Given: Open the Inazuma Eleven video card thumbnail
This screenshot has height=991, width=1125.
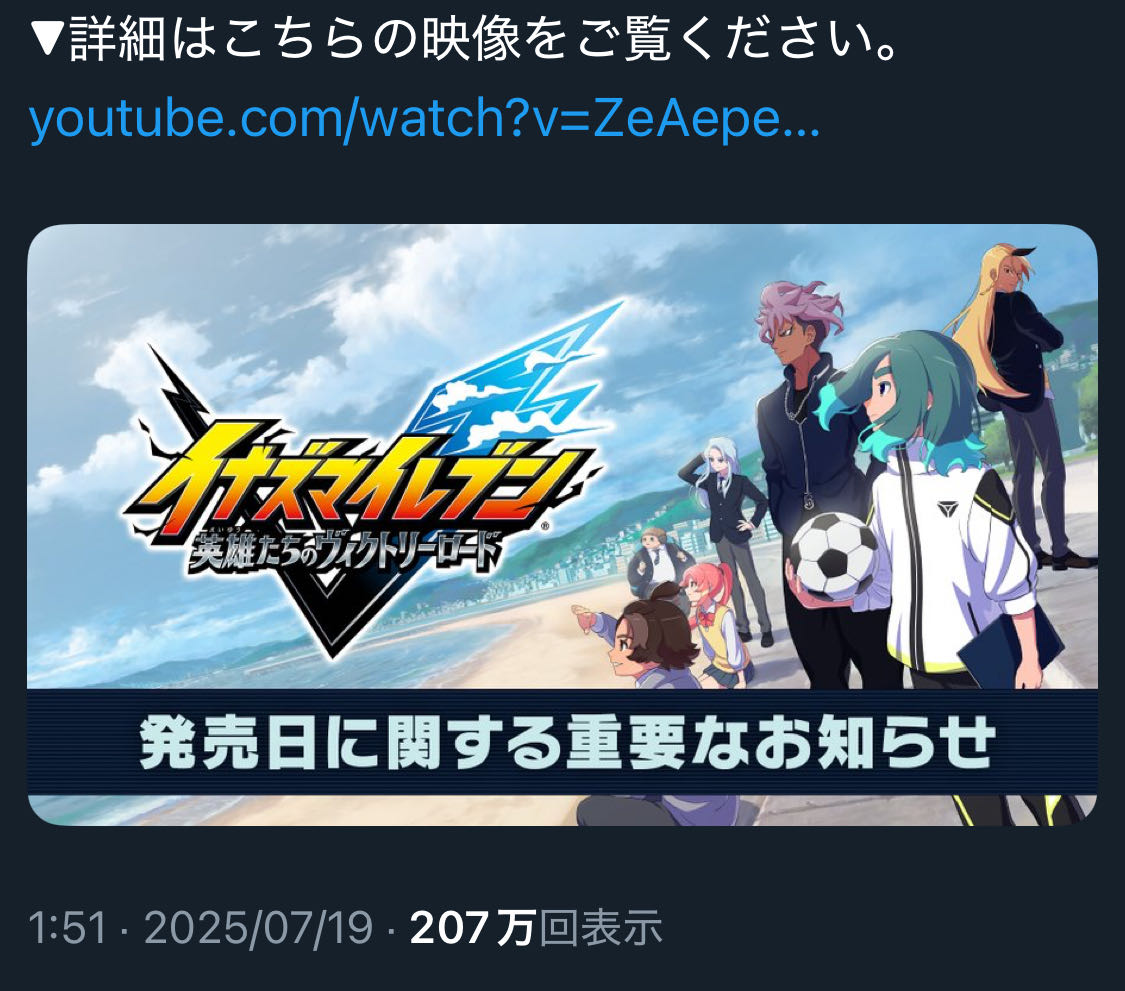Looking at the screenshot, I should pyautogui.click(x=562, y=525).
